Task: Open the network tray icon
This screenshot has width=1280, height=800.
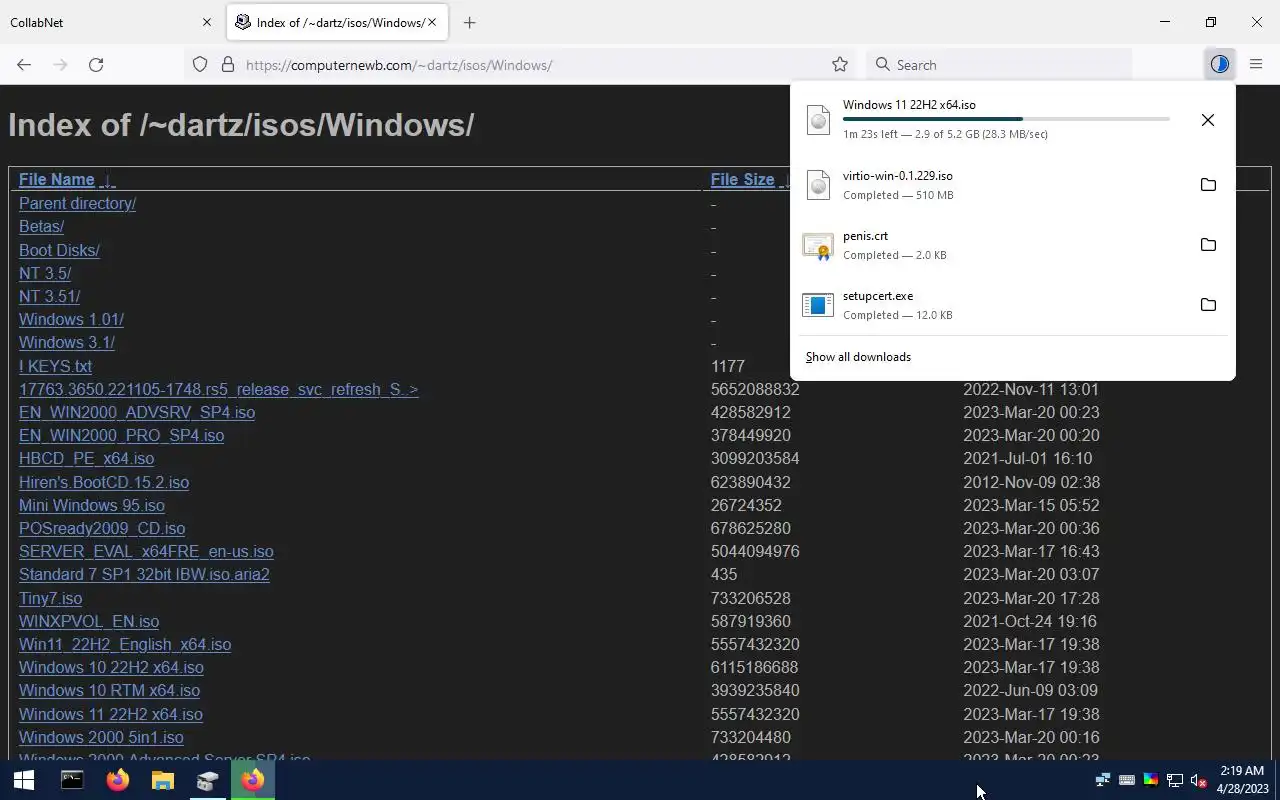Action: [x=1175, y=780]
